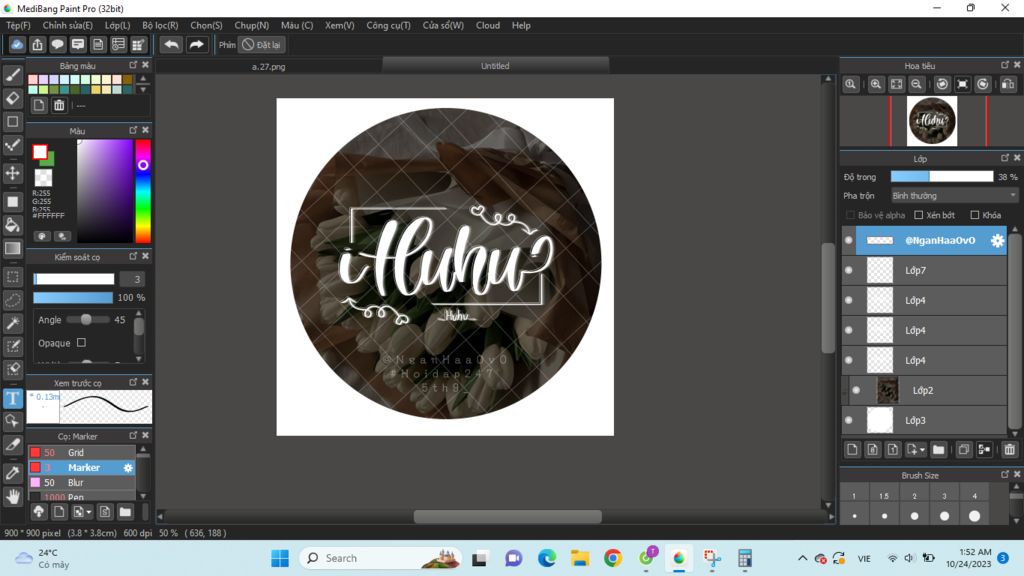1024x576 pixels.
Task: Adjust the Độ trong opacity slider
Action: 942,177
